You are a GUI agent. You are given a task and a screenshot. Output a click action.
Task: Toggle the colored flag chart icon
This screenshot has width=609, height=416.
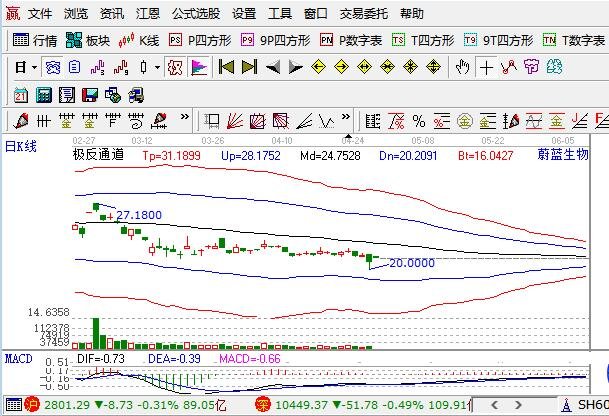tap(199, 68)
